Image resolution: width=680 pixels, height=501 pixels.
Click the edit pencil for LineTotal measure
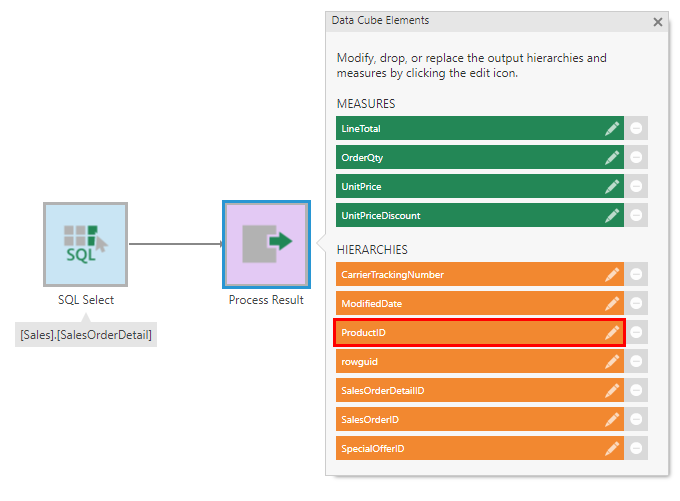tap(612, 129)
